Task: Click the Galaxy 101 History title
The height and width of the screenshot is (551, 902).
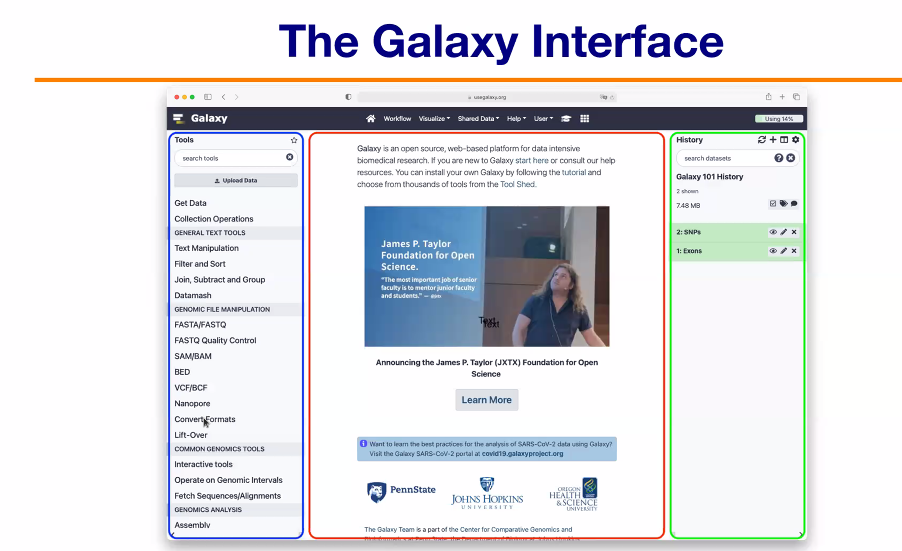Action: tap(709, 177)
